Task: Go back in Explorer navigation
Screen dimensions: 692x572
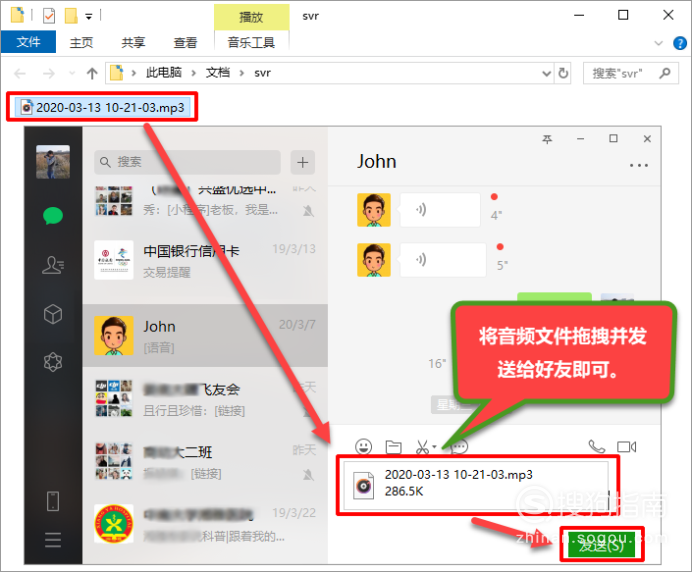Action: coord(20,73)
